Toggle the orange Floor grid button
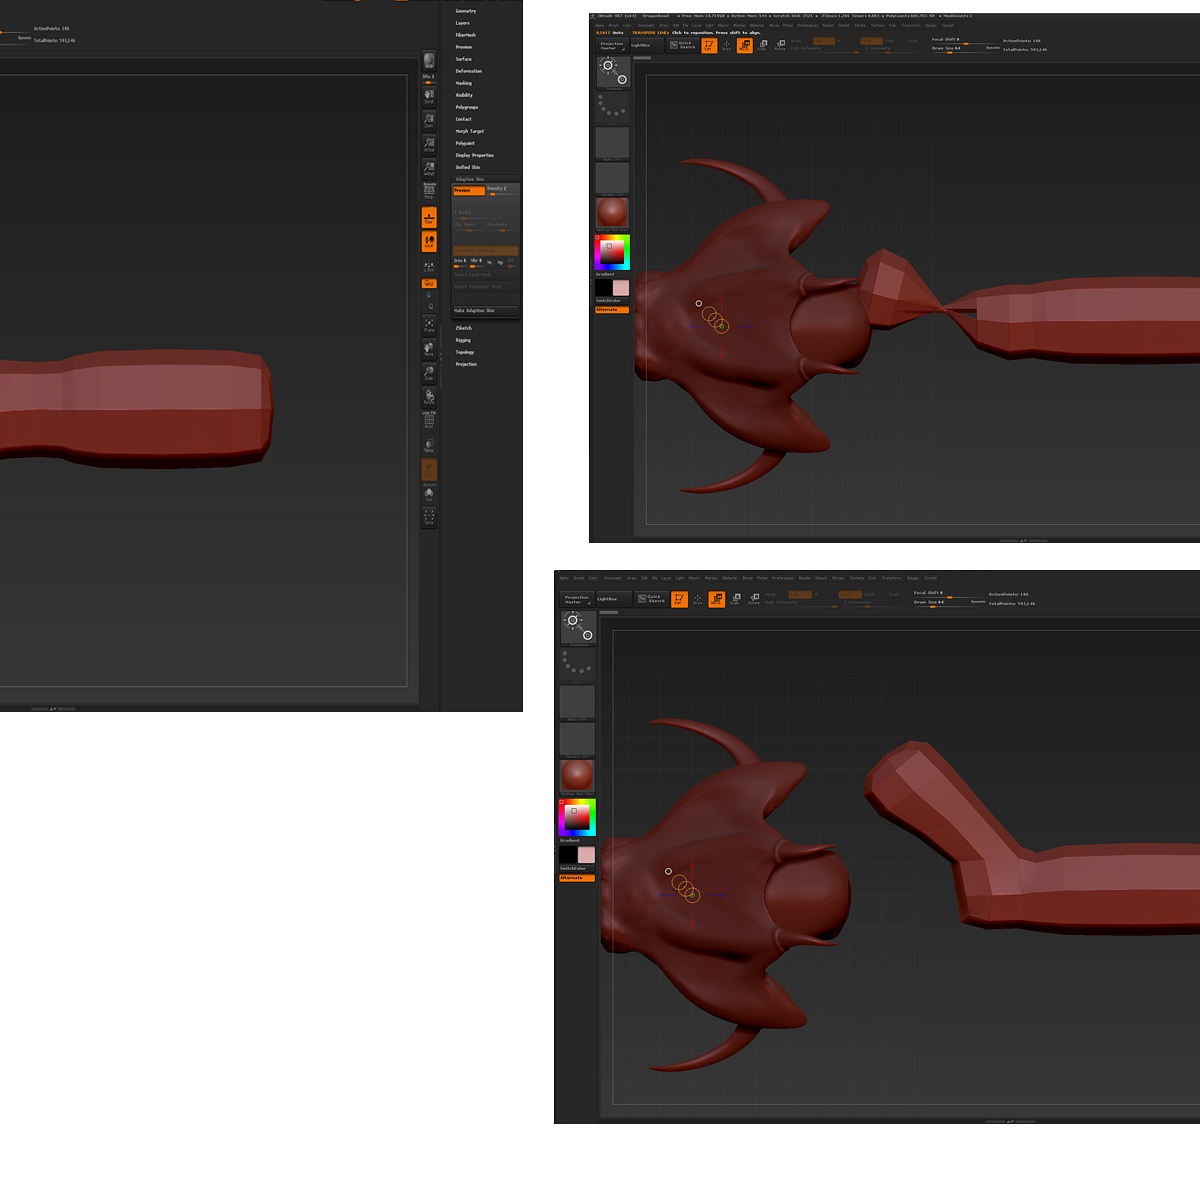The height and width of the screenshot is (1200, 1200). pyautogui.click(x=429, y=217)
